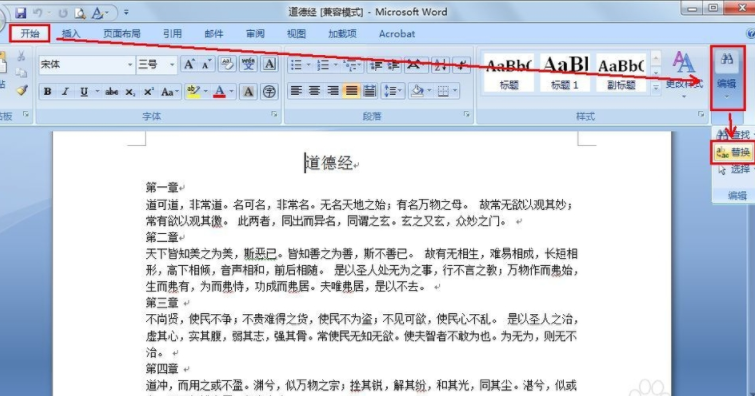The image size is (755, 396).
Task: Click the Enclose Characters circled 字 icon
Action: coord(269,91)
